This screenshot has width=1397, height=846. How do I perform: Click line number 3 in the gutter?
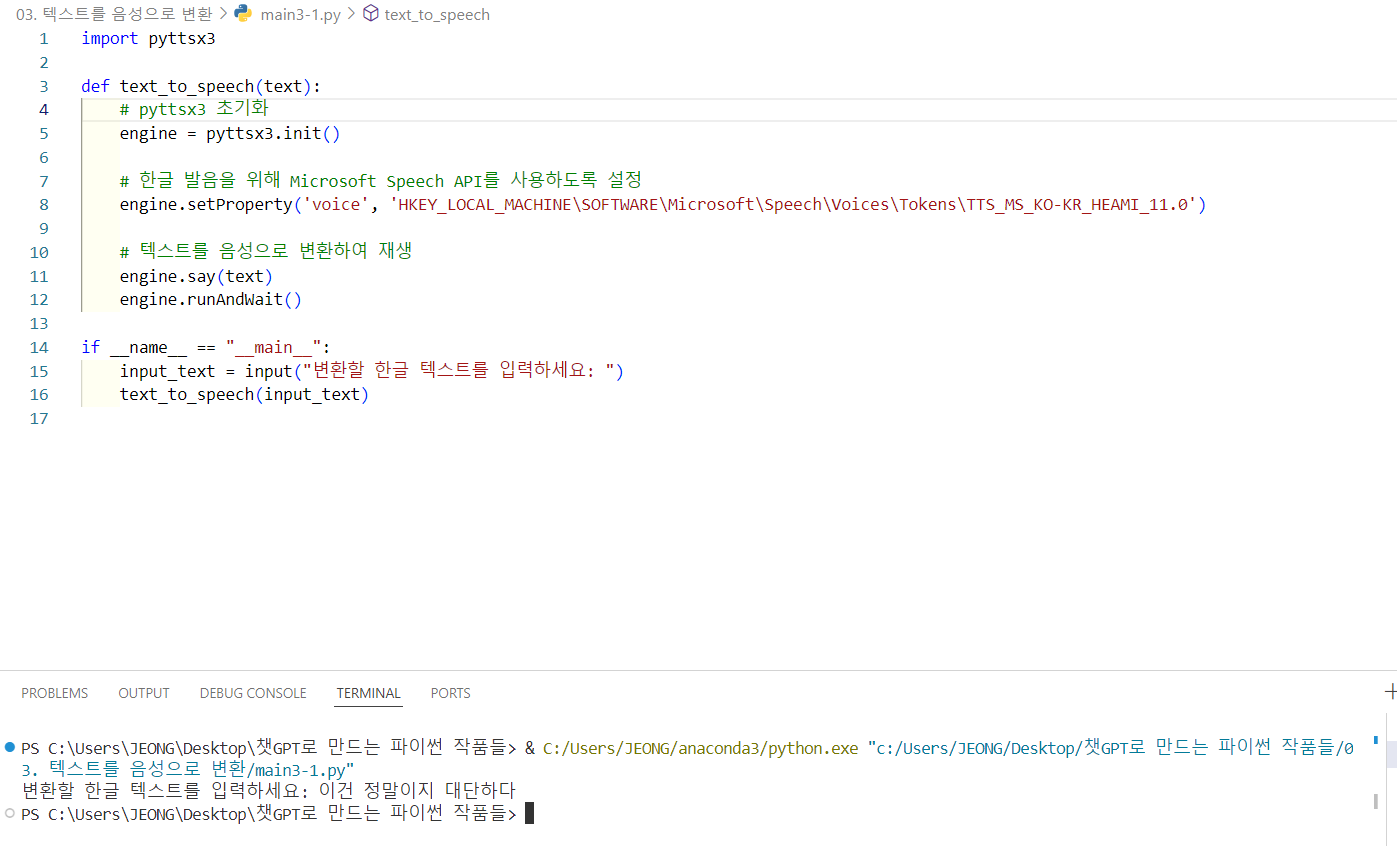coord(43,87)
